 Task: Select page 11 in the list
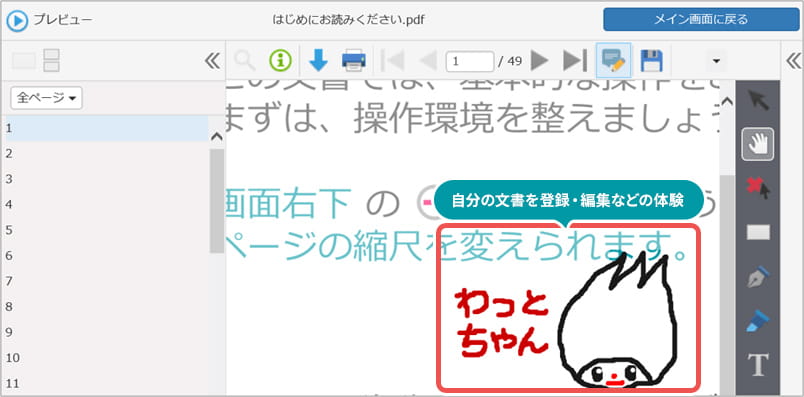click(x=107, y=383)
